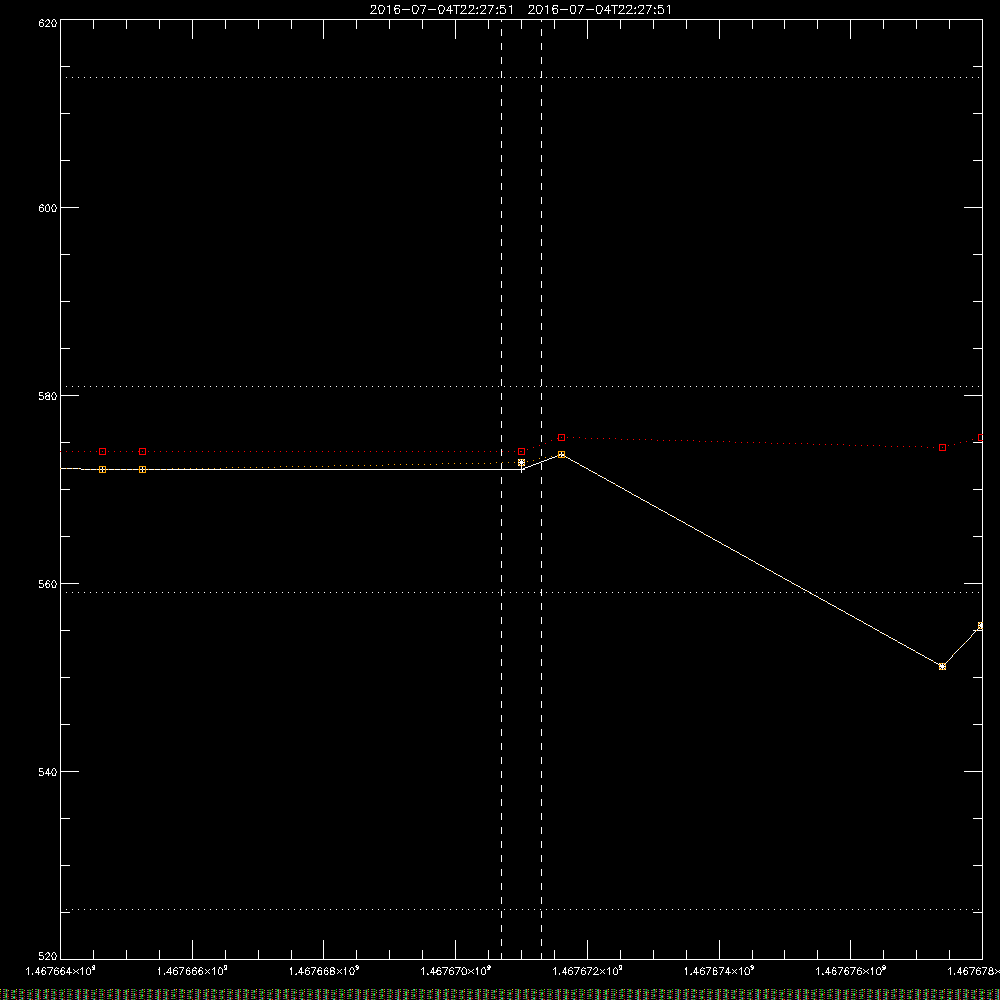
Task: Click the dotted horizontal threshold line near 525
Action: (521, 909)
